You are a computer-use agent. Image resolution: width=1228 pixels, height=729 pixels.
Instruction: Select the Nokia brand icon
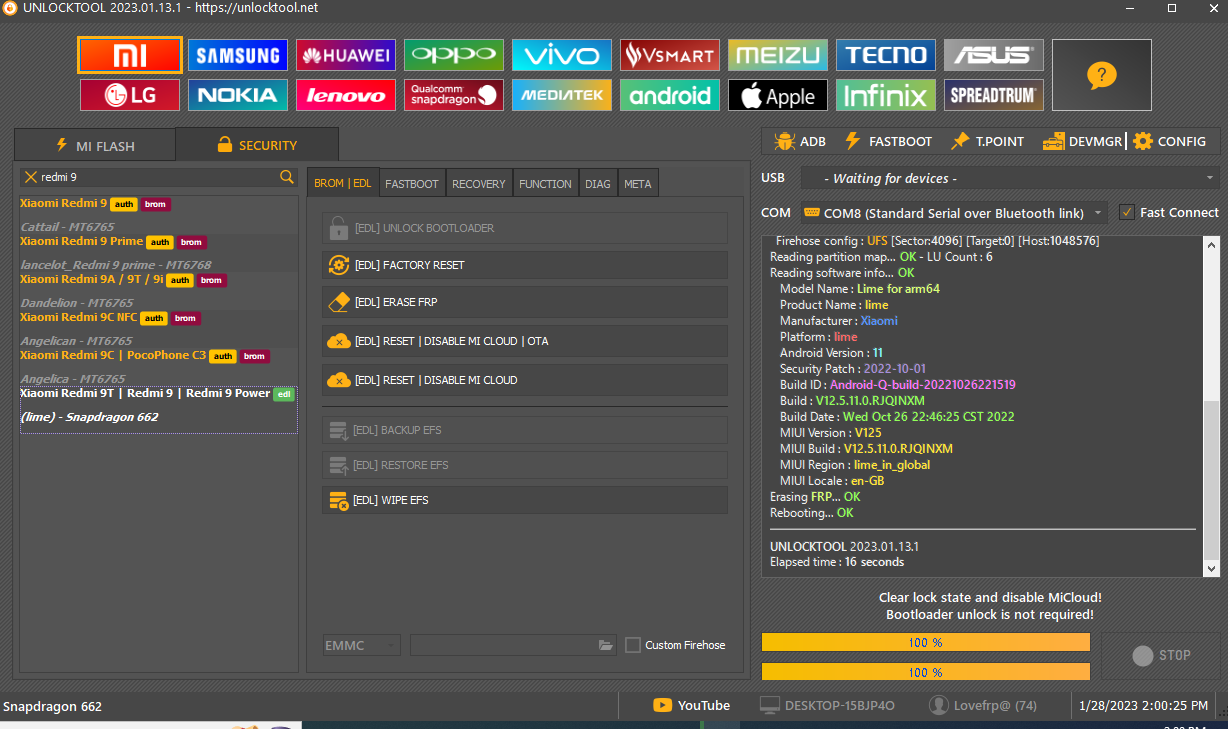pyautogui.click(x=238, y=95)
